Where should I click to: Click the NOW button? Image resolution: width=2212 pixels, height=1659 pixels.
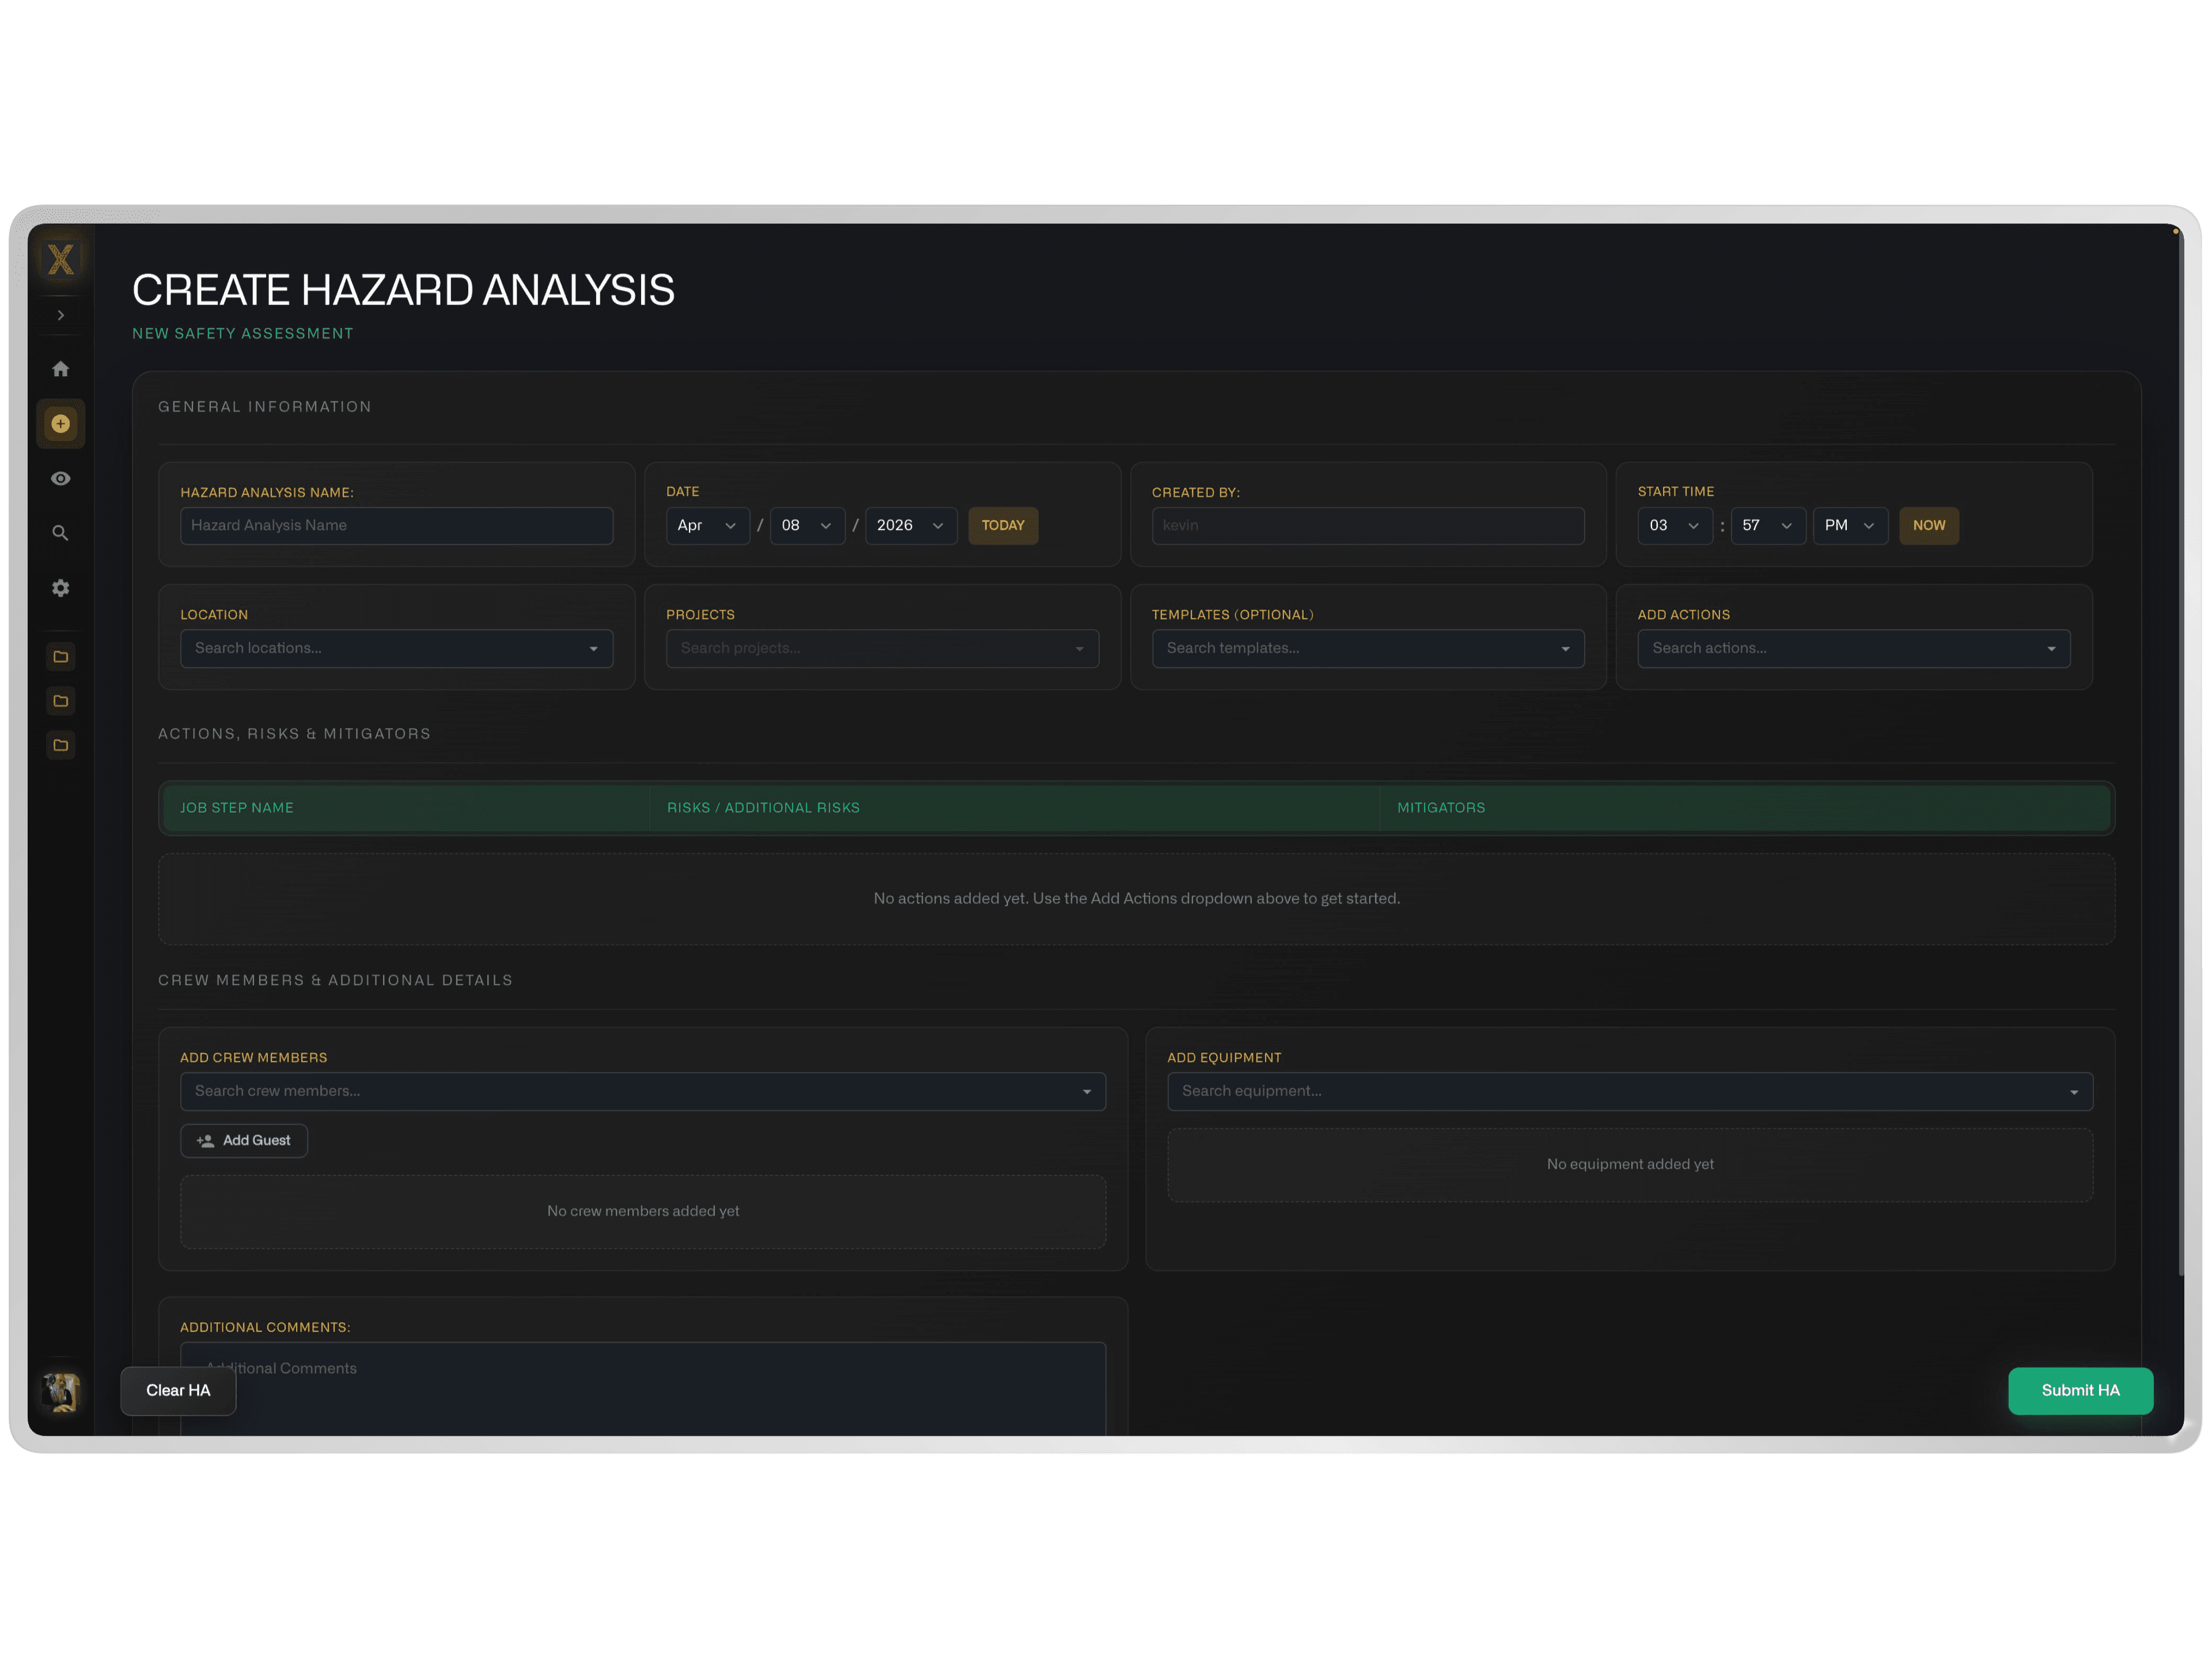click(x=1929, y=526)
